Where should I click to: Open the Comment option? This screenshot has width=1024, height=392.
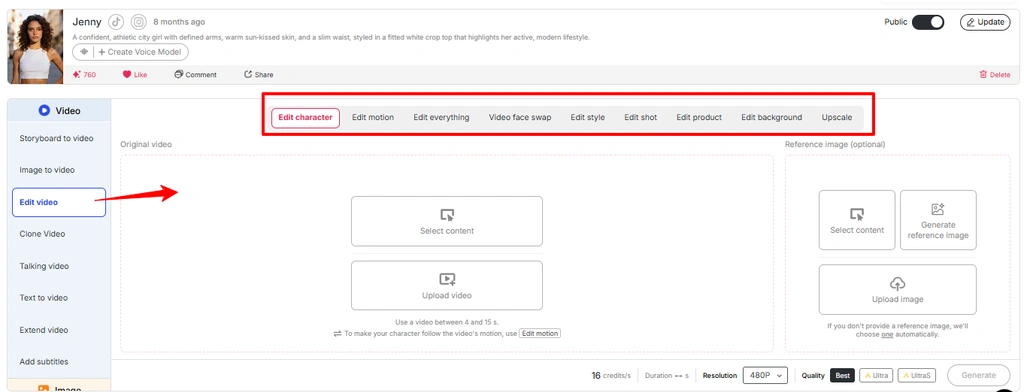tap(195, 74)
